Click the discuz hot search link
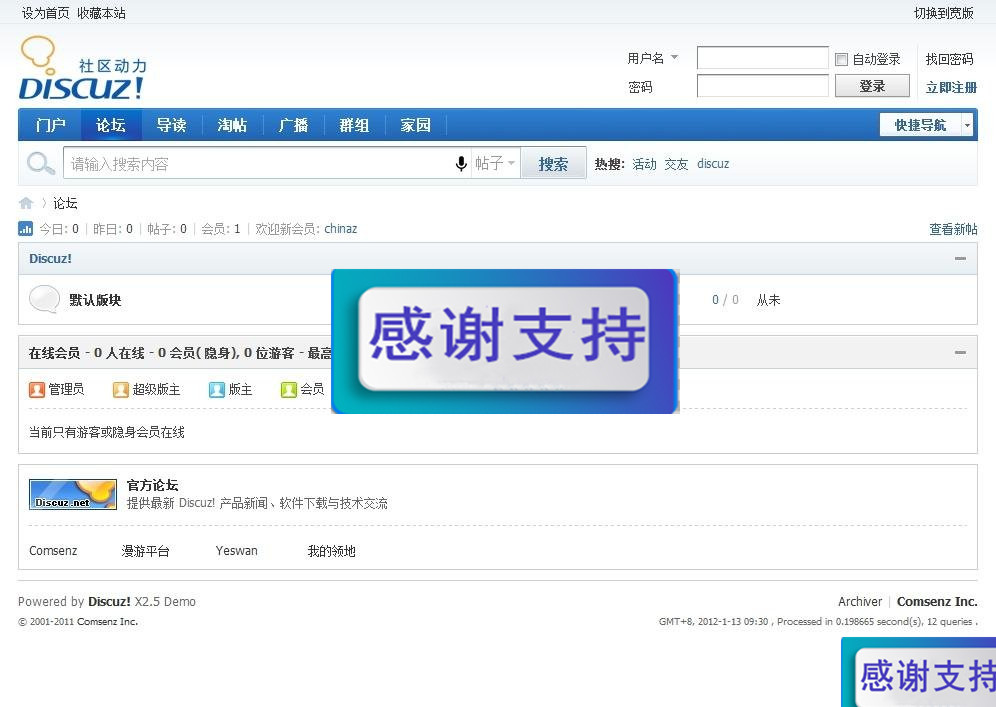 click(713, 164)
